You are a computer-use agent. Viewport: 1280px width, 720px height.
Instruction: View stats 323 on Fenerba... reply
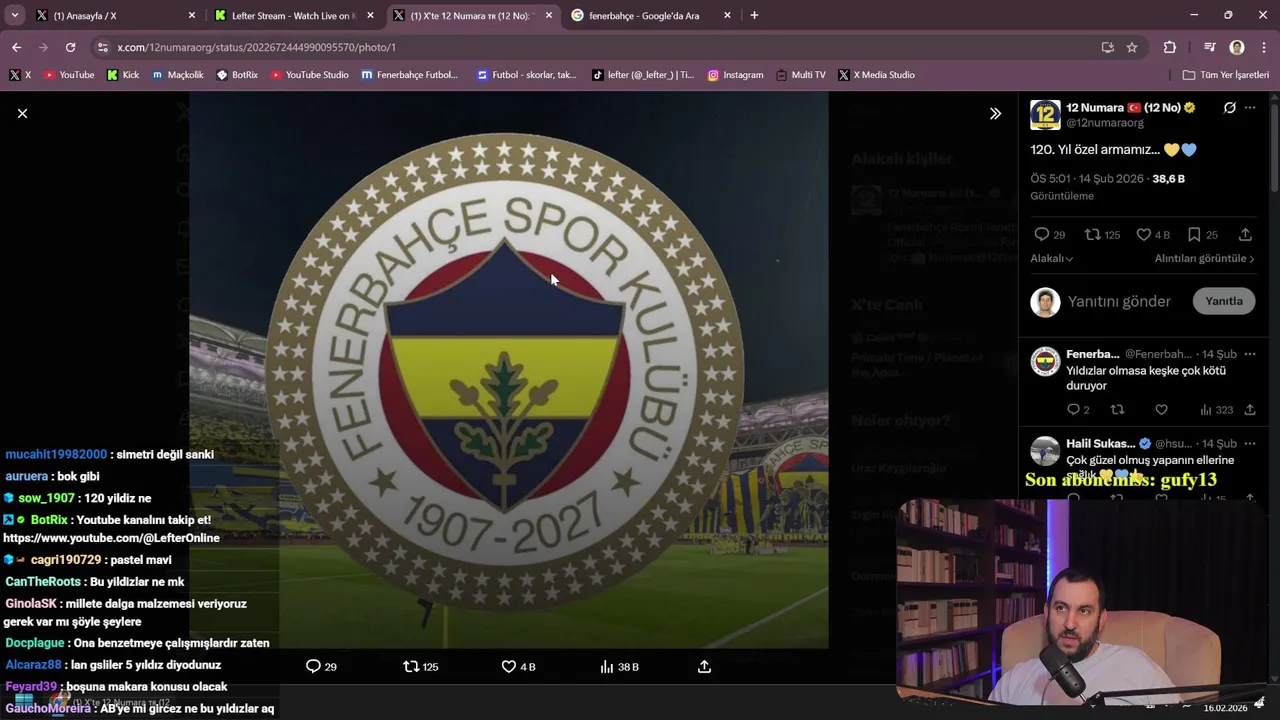[x=1216, y=410]
